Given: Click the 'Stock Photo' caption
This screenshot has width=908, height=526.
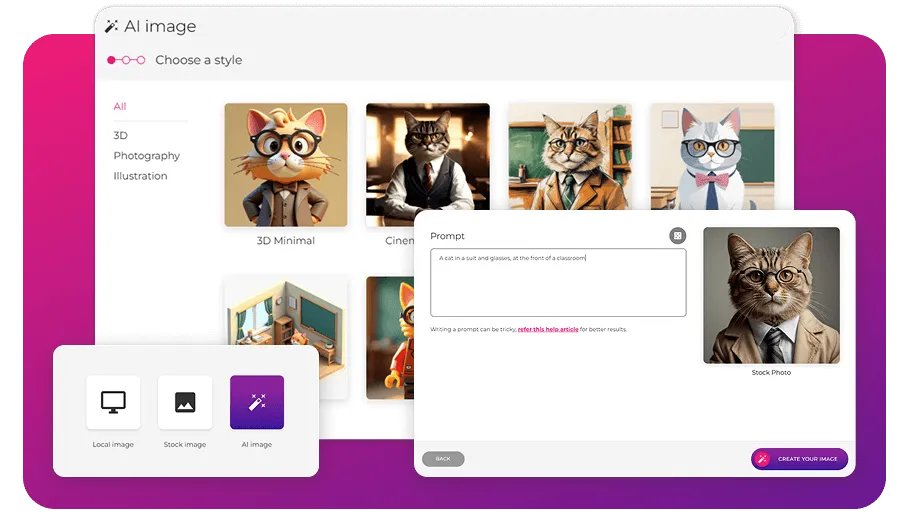Looking at the screenshot, I should (x=771, y=372).
